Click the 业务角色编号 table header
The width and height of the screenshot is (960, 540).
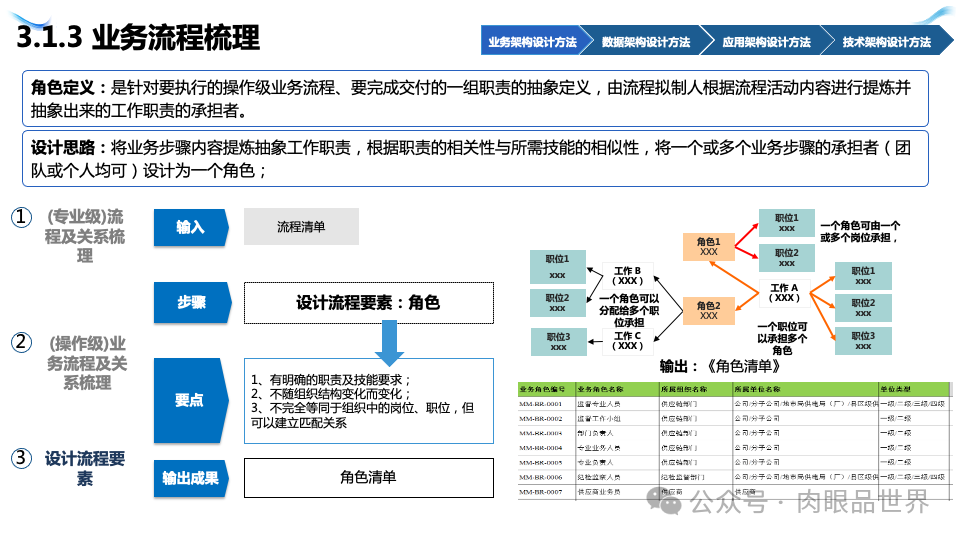546,389
